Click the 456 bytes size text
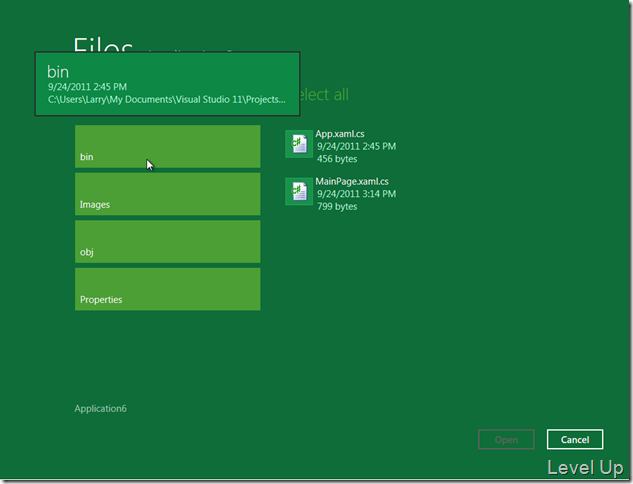The image size is (633, 484). coord(337,159)
